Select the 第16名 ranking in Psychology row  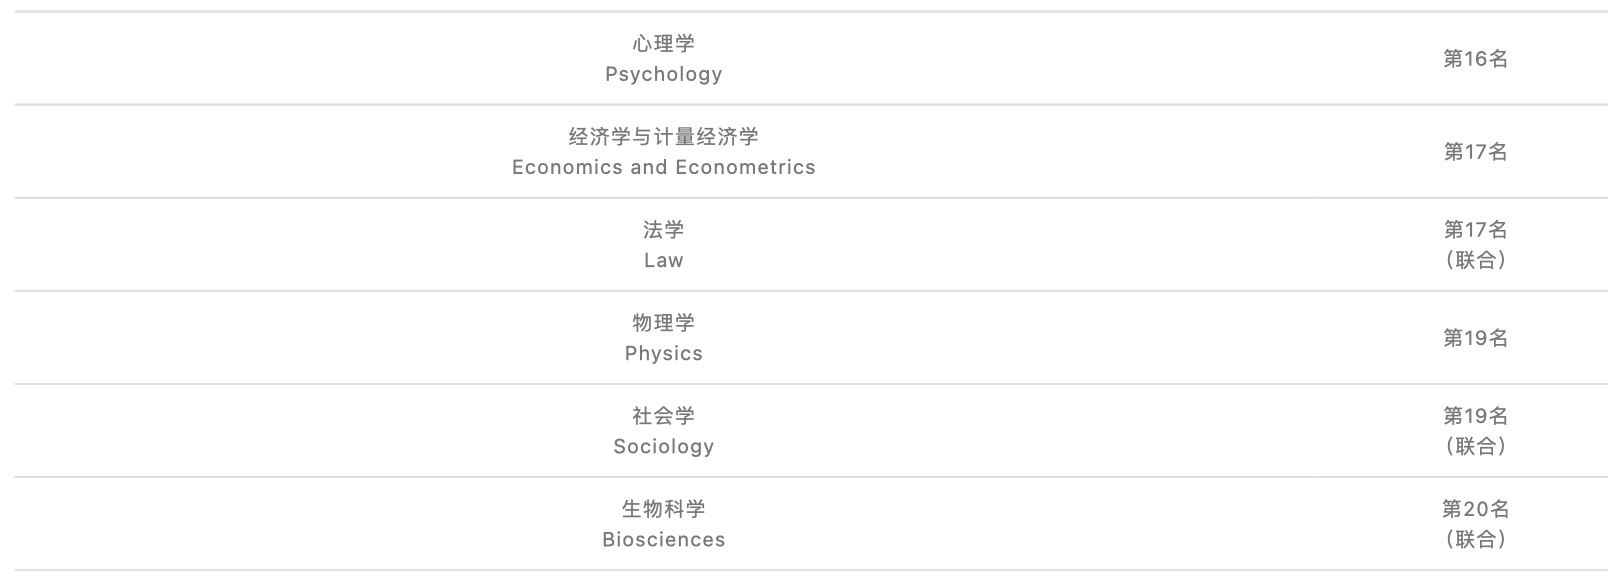(1475, 59)
